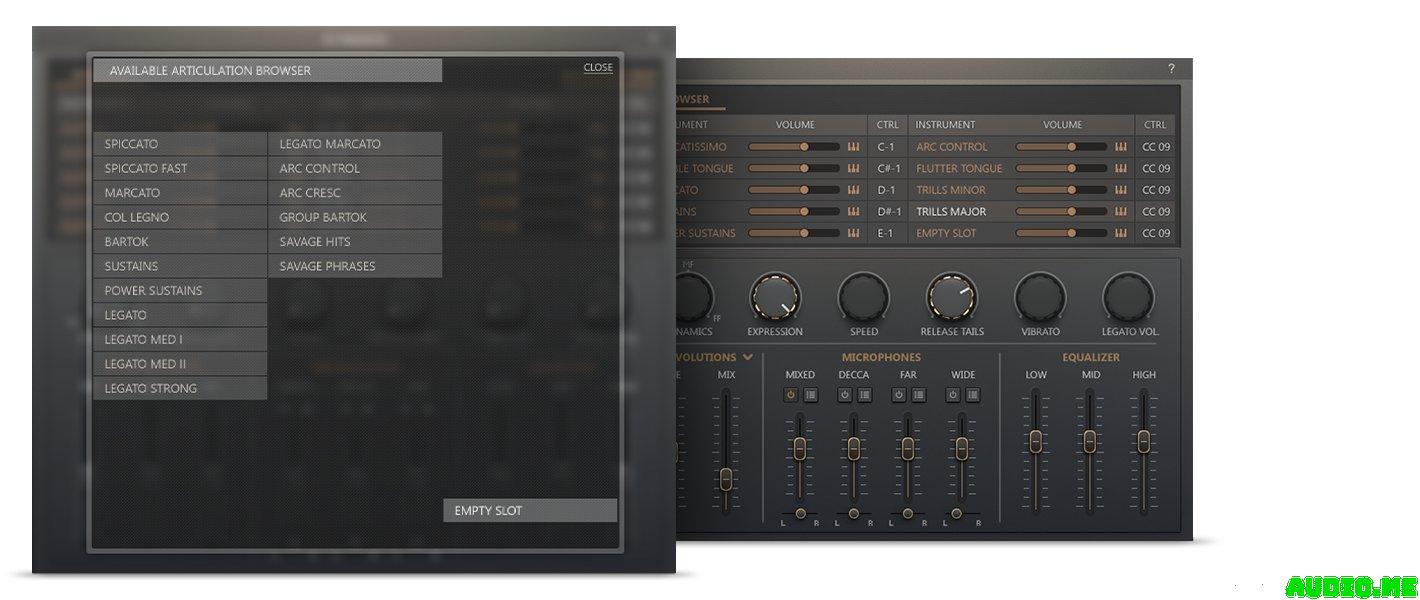The height and width of the screenshot is (600, 1420).
Task: Disable the MIXED microphone power button
Action: pyautogui.click(x=790, y=395)
